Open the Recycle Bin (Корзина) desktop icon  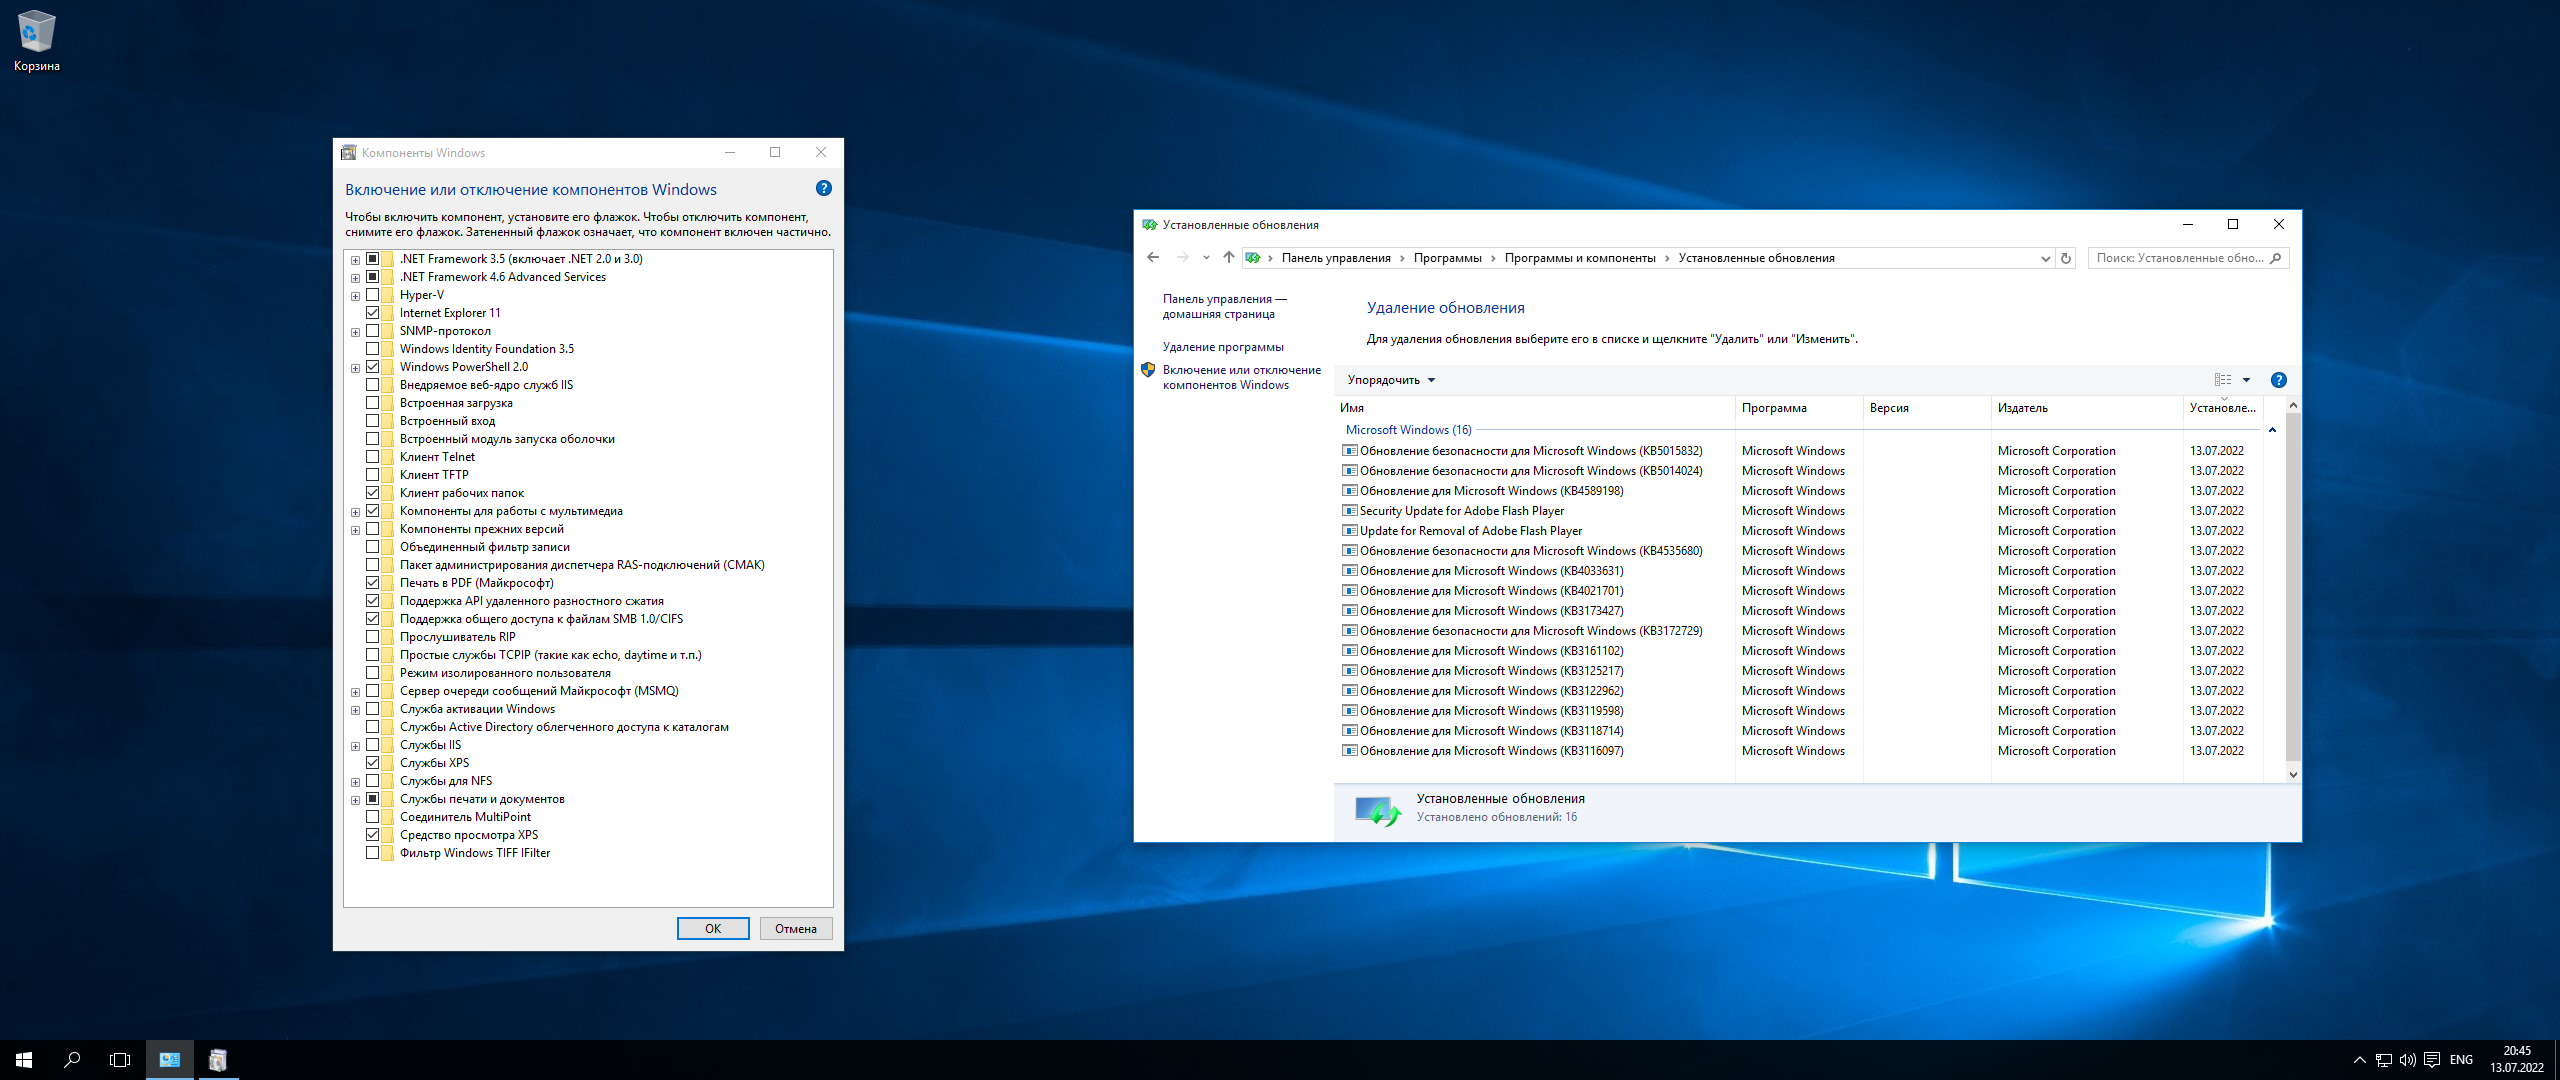click(37, 41)
